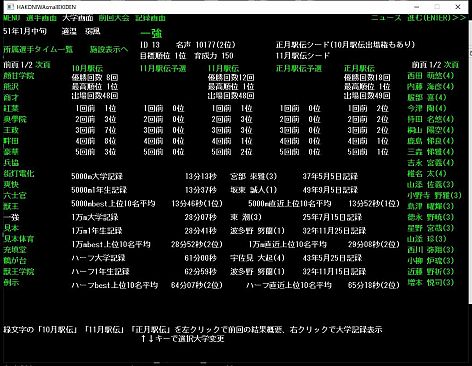Advance with 進む(ENTER)>>

coord(436,18)
